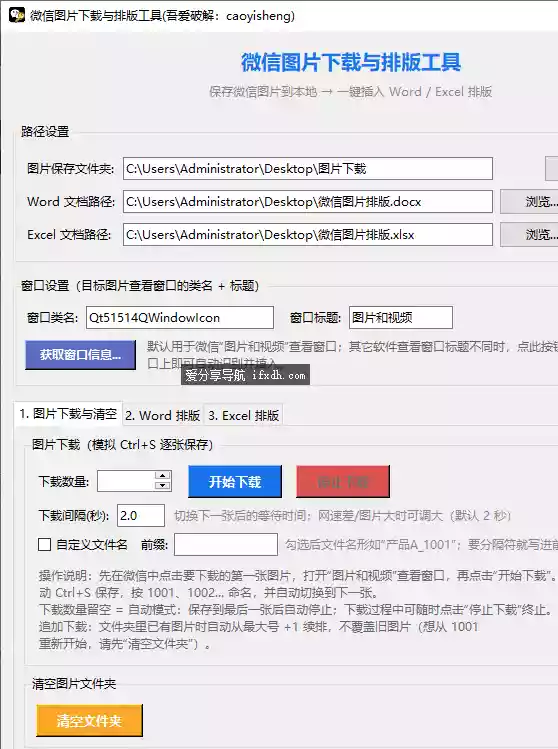Click the 窗口类名 input field

tap(180, 318)
